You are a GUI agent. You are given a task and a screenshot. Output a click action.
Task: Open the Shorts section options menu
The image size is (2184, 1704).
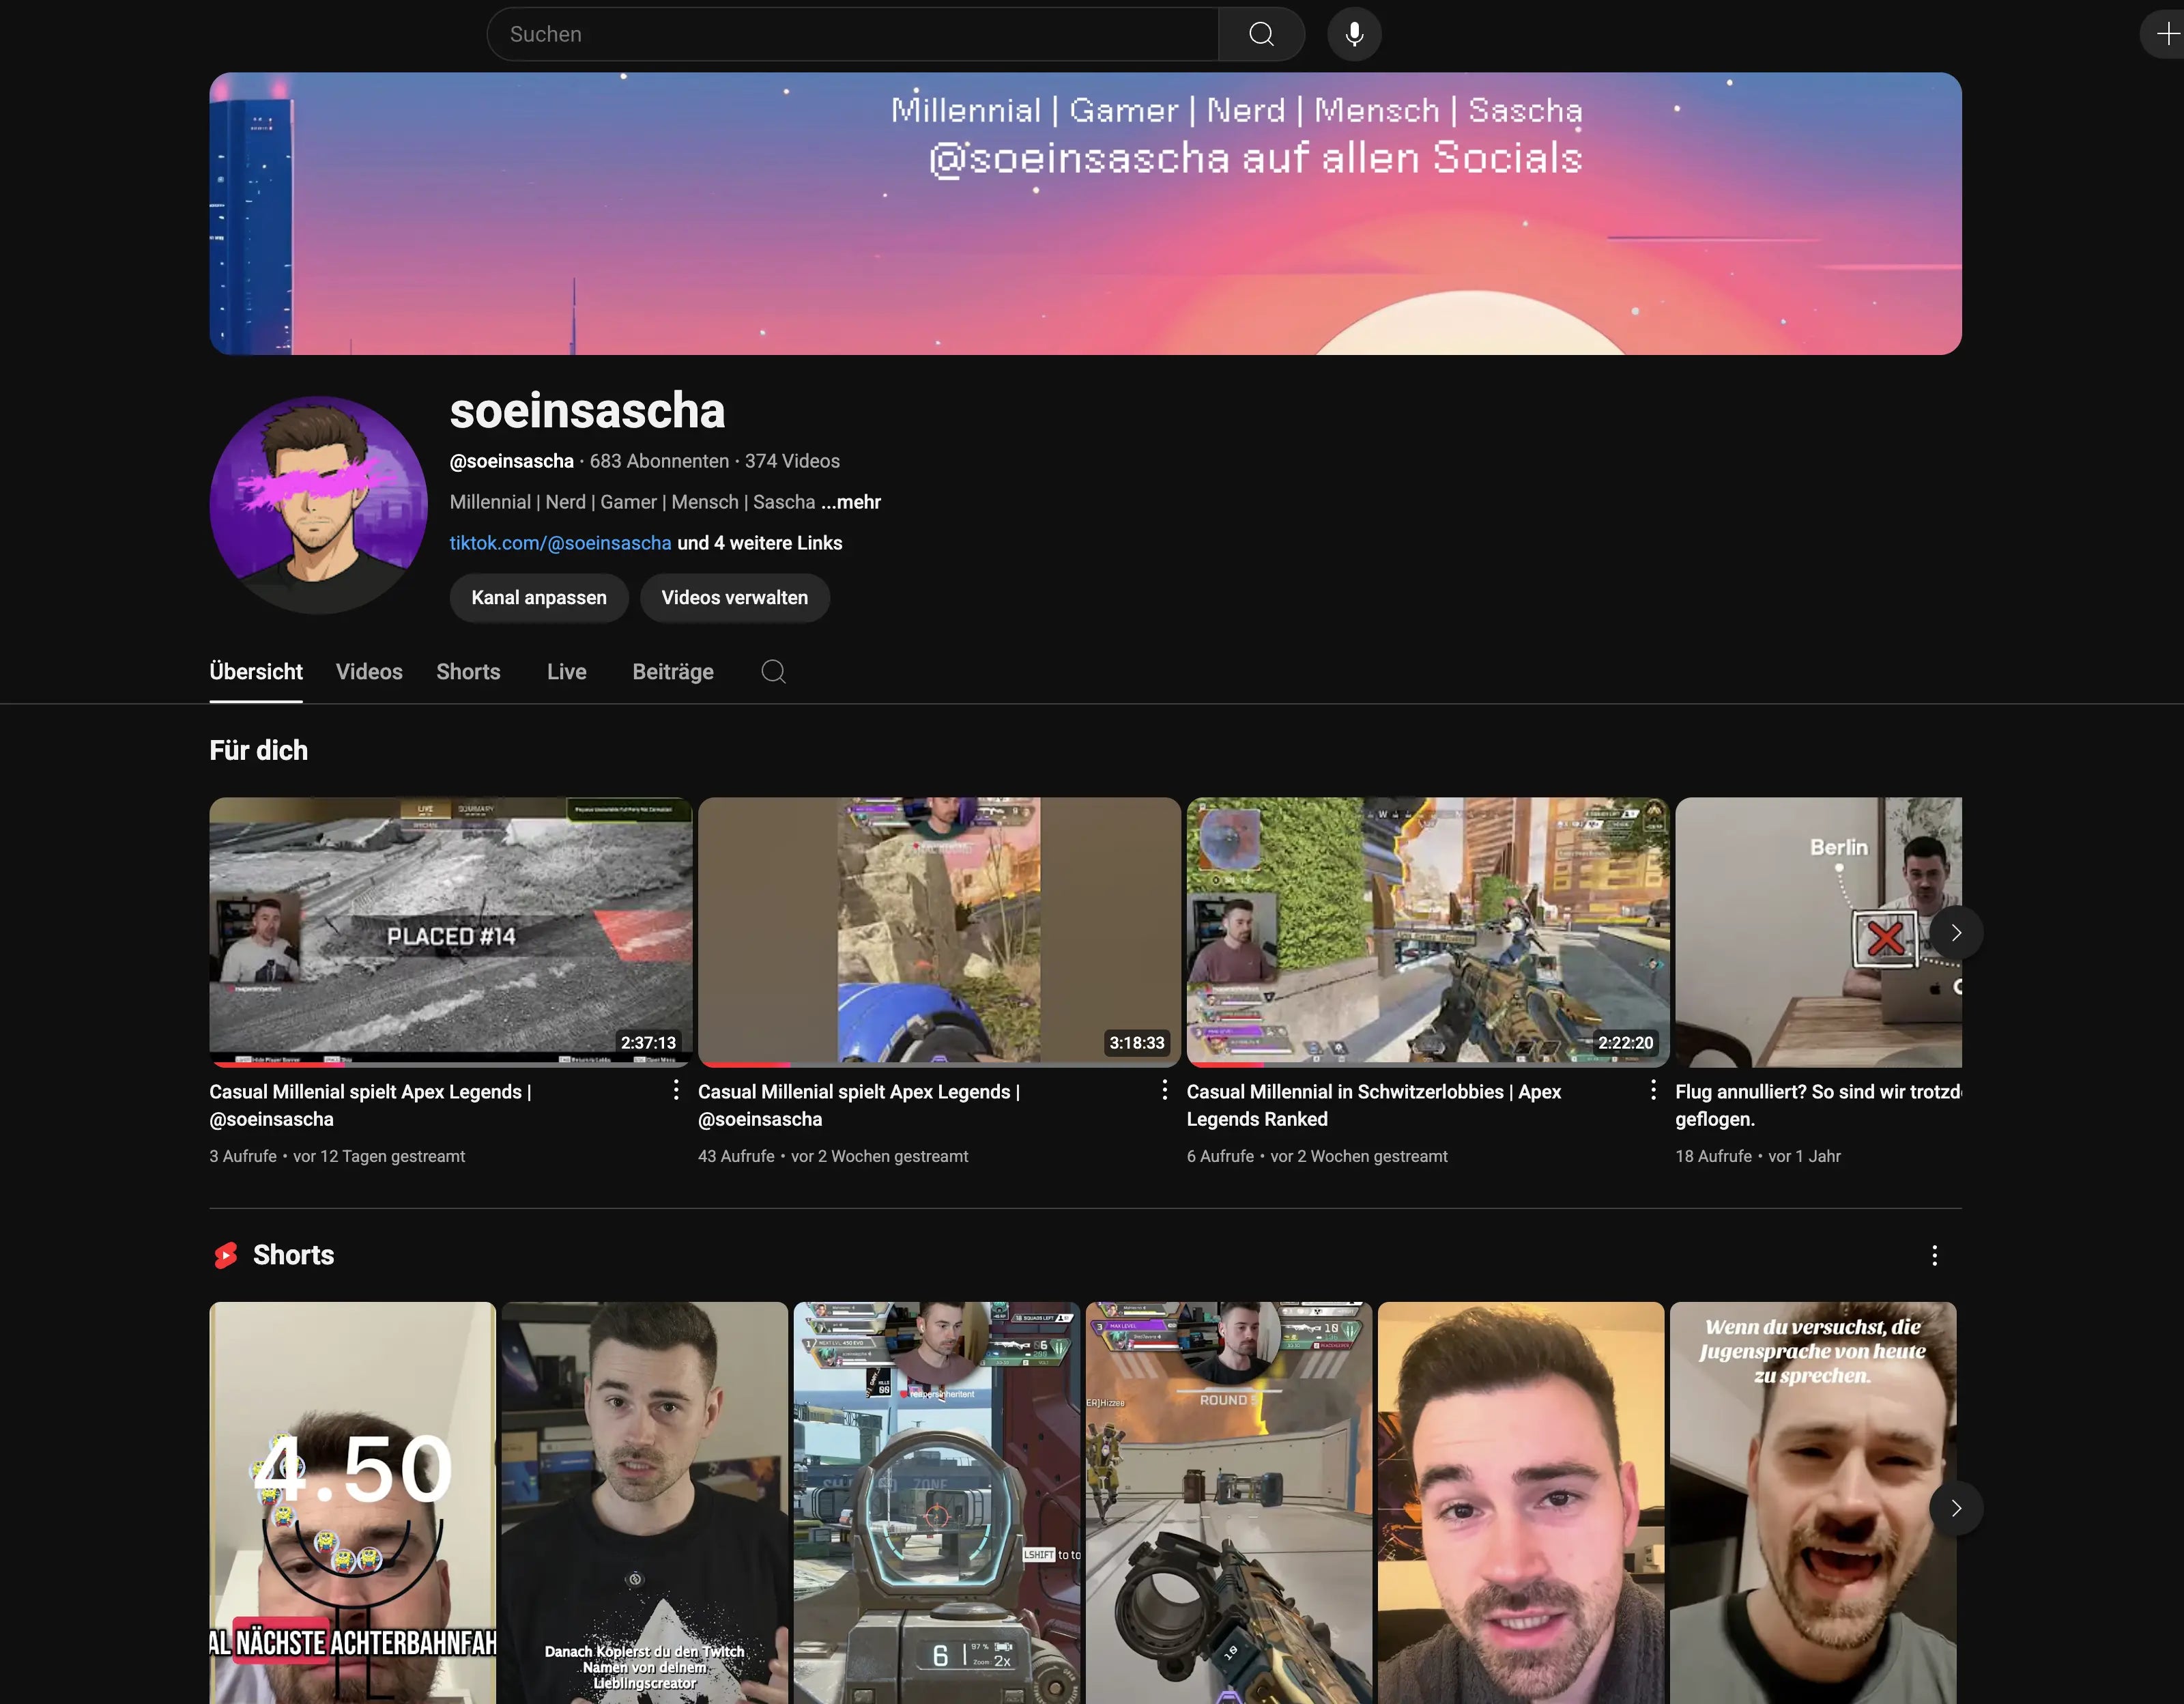1934,1255
